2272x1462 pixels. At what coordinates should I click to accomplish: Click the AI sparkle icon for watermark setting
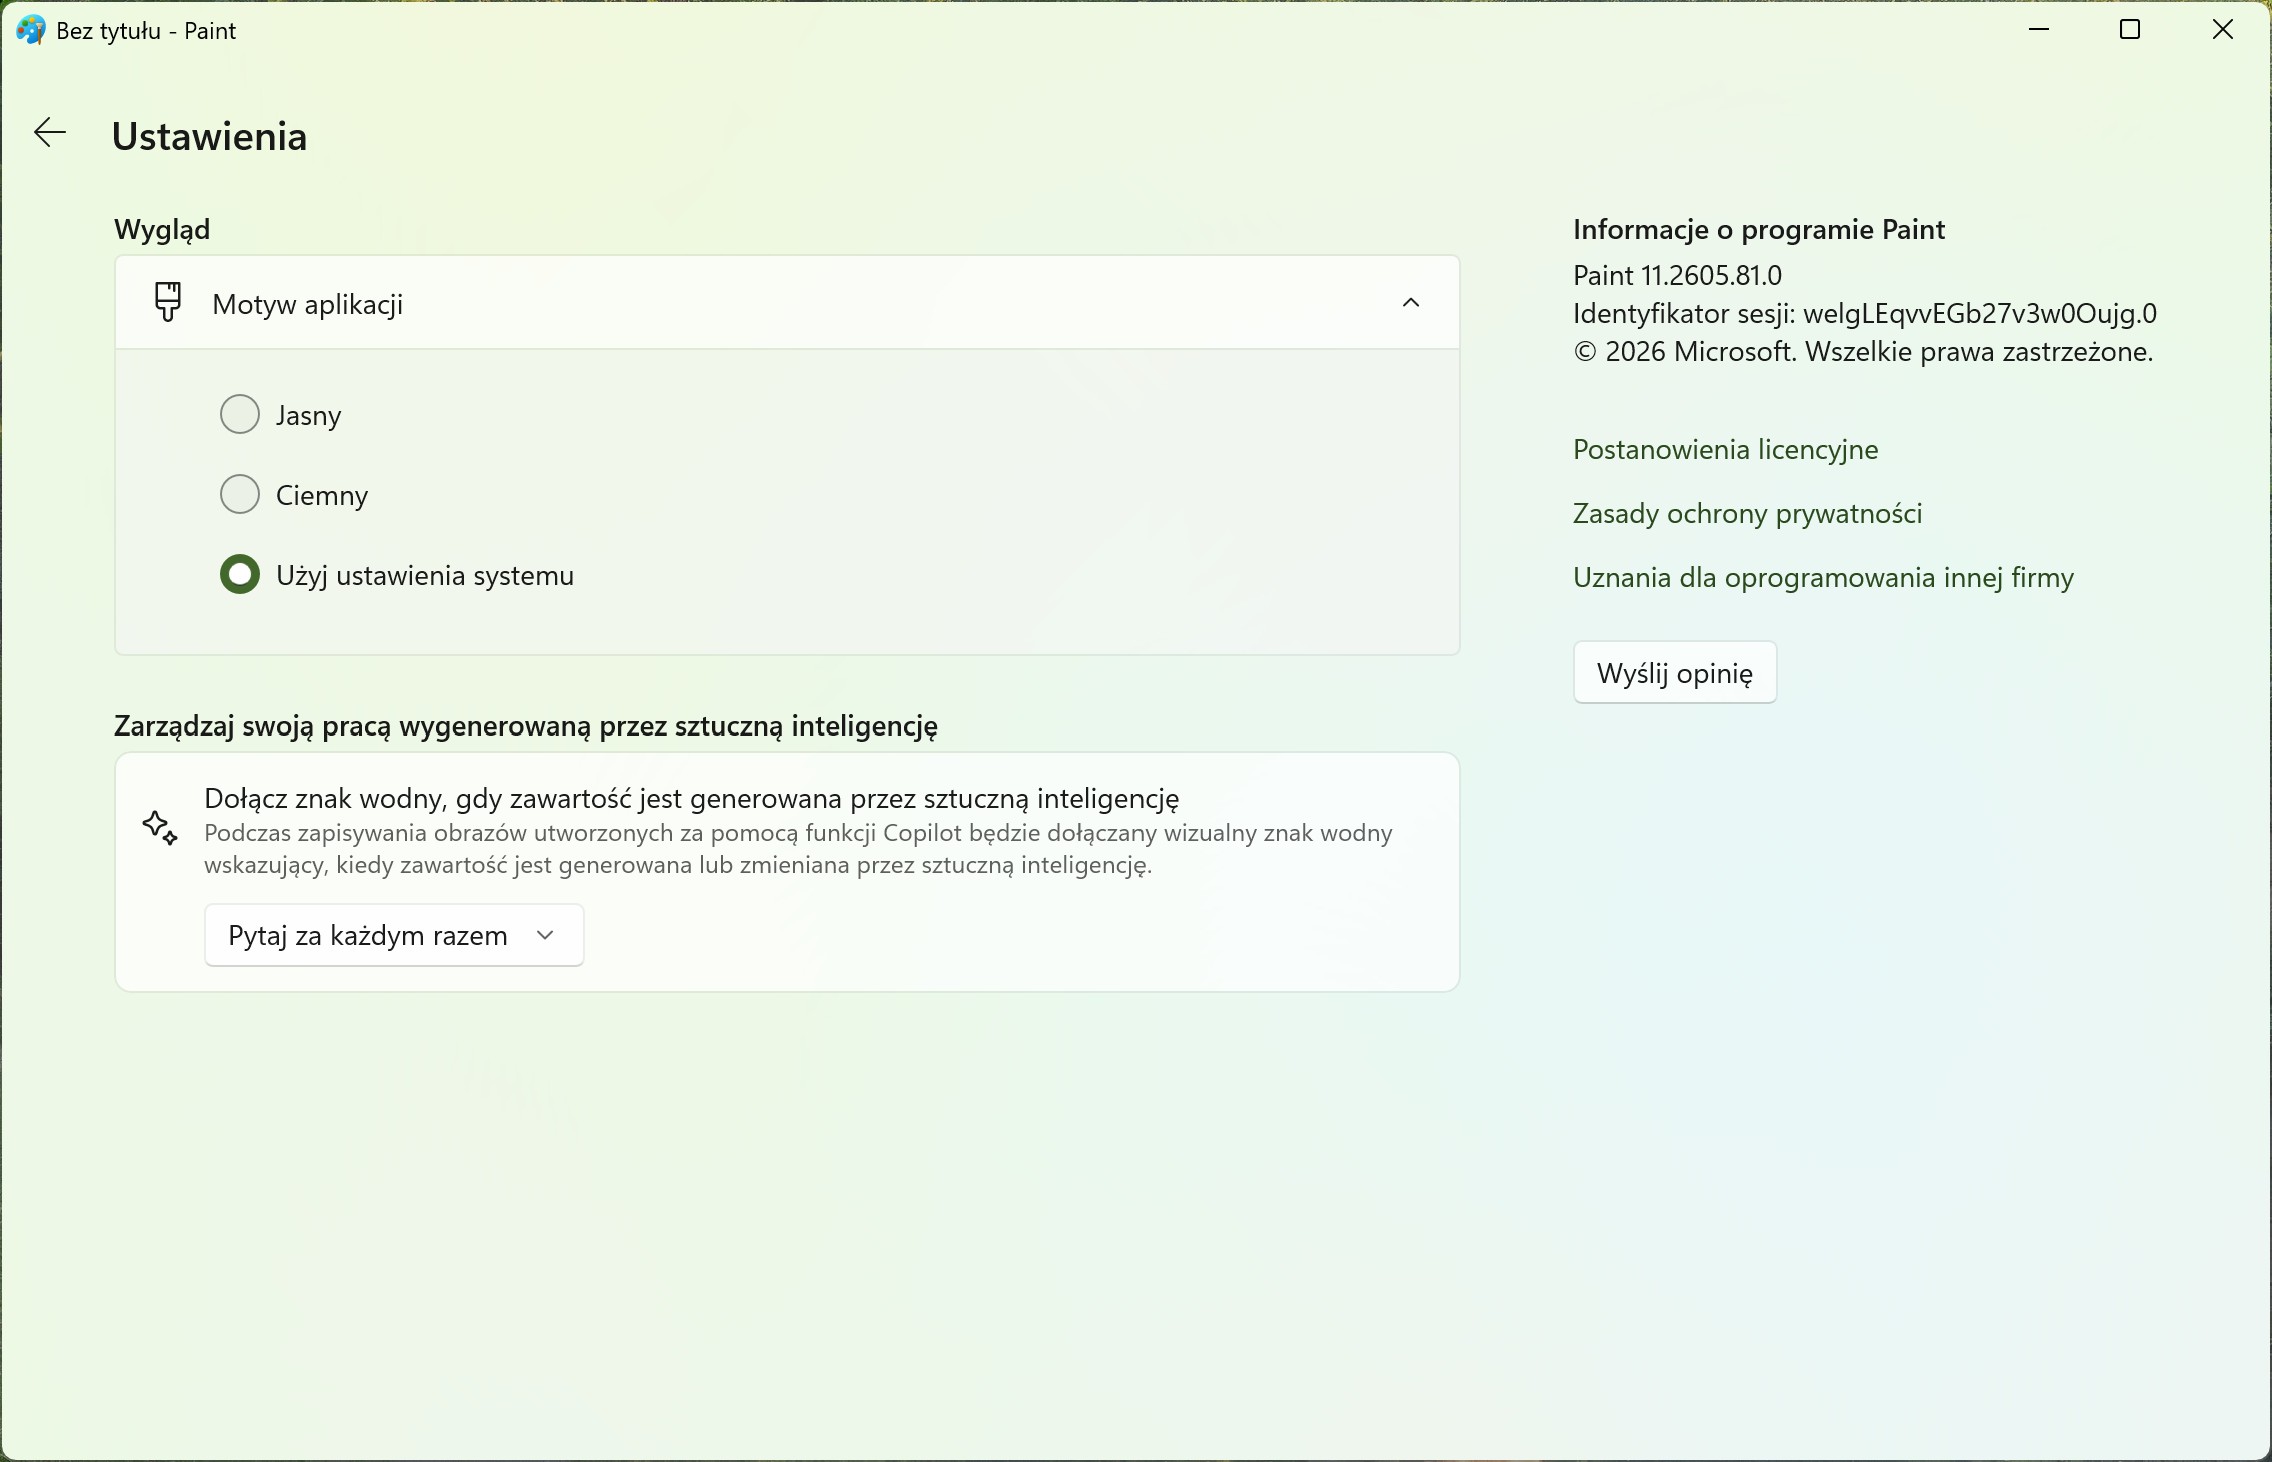click(160, 828)
